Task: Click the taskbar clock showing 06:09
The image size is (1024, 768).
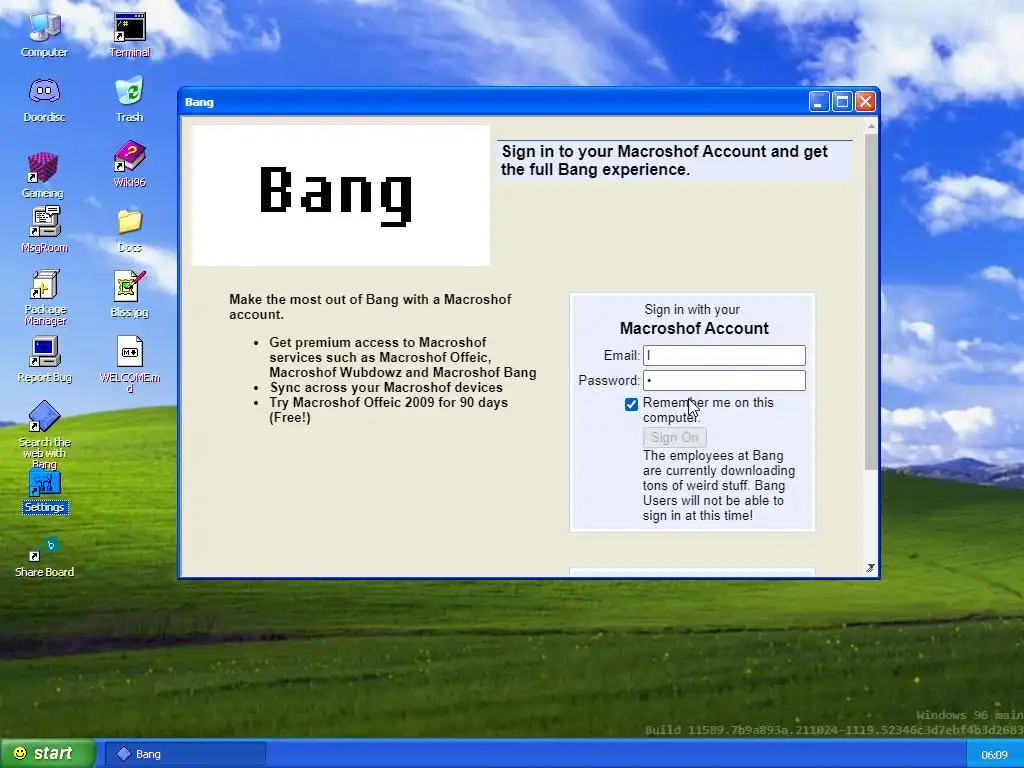Action: (994, 755)
